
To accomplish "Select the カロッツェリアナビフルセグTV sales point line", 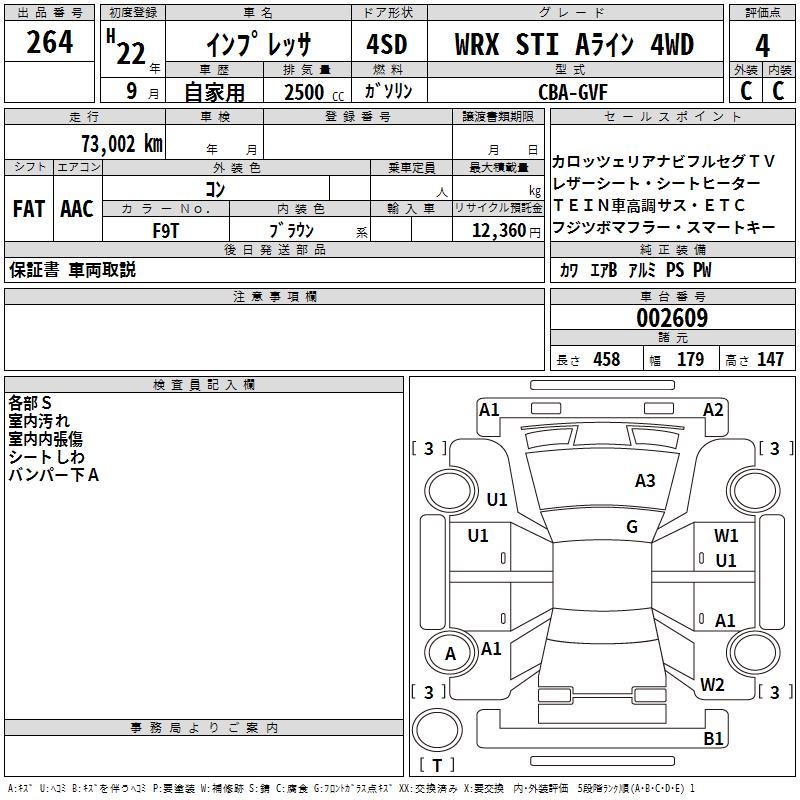I will click(663, 162).
